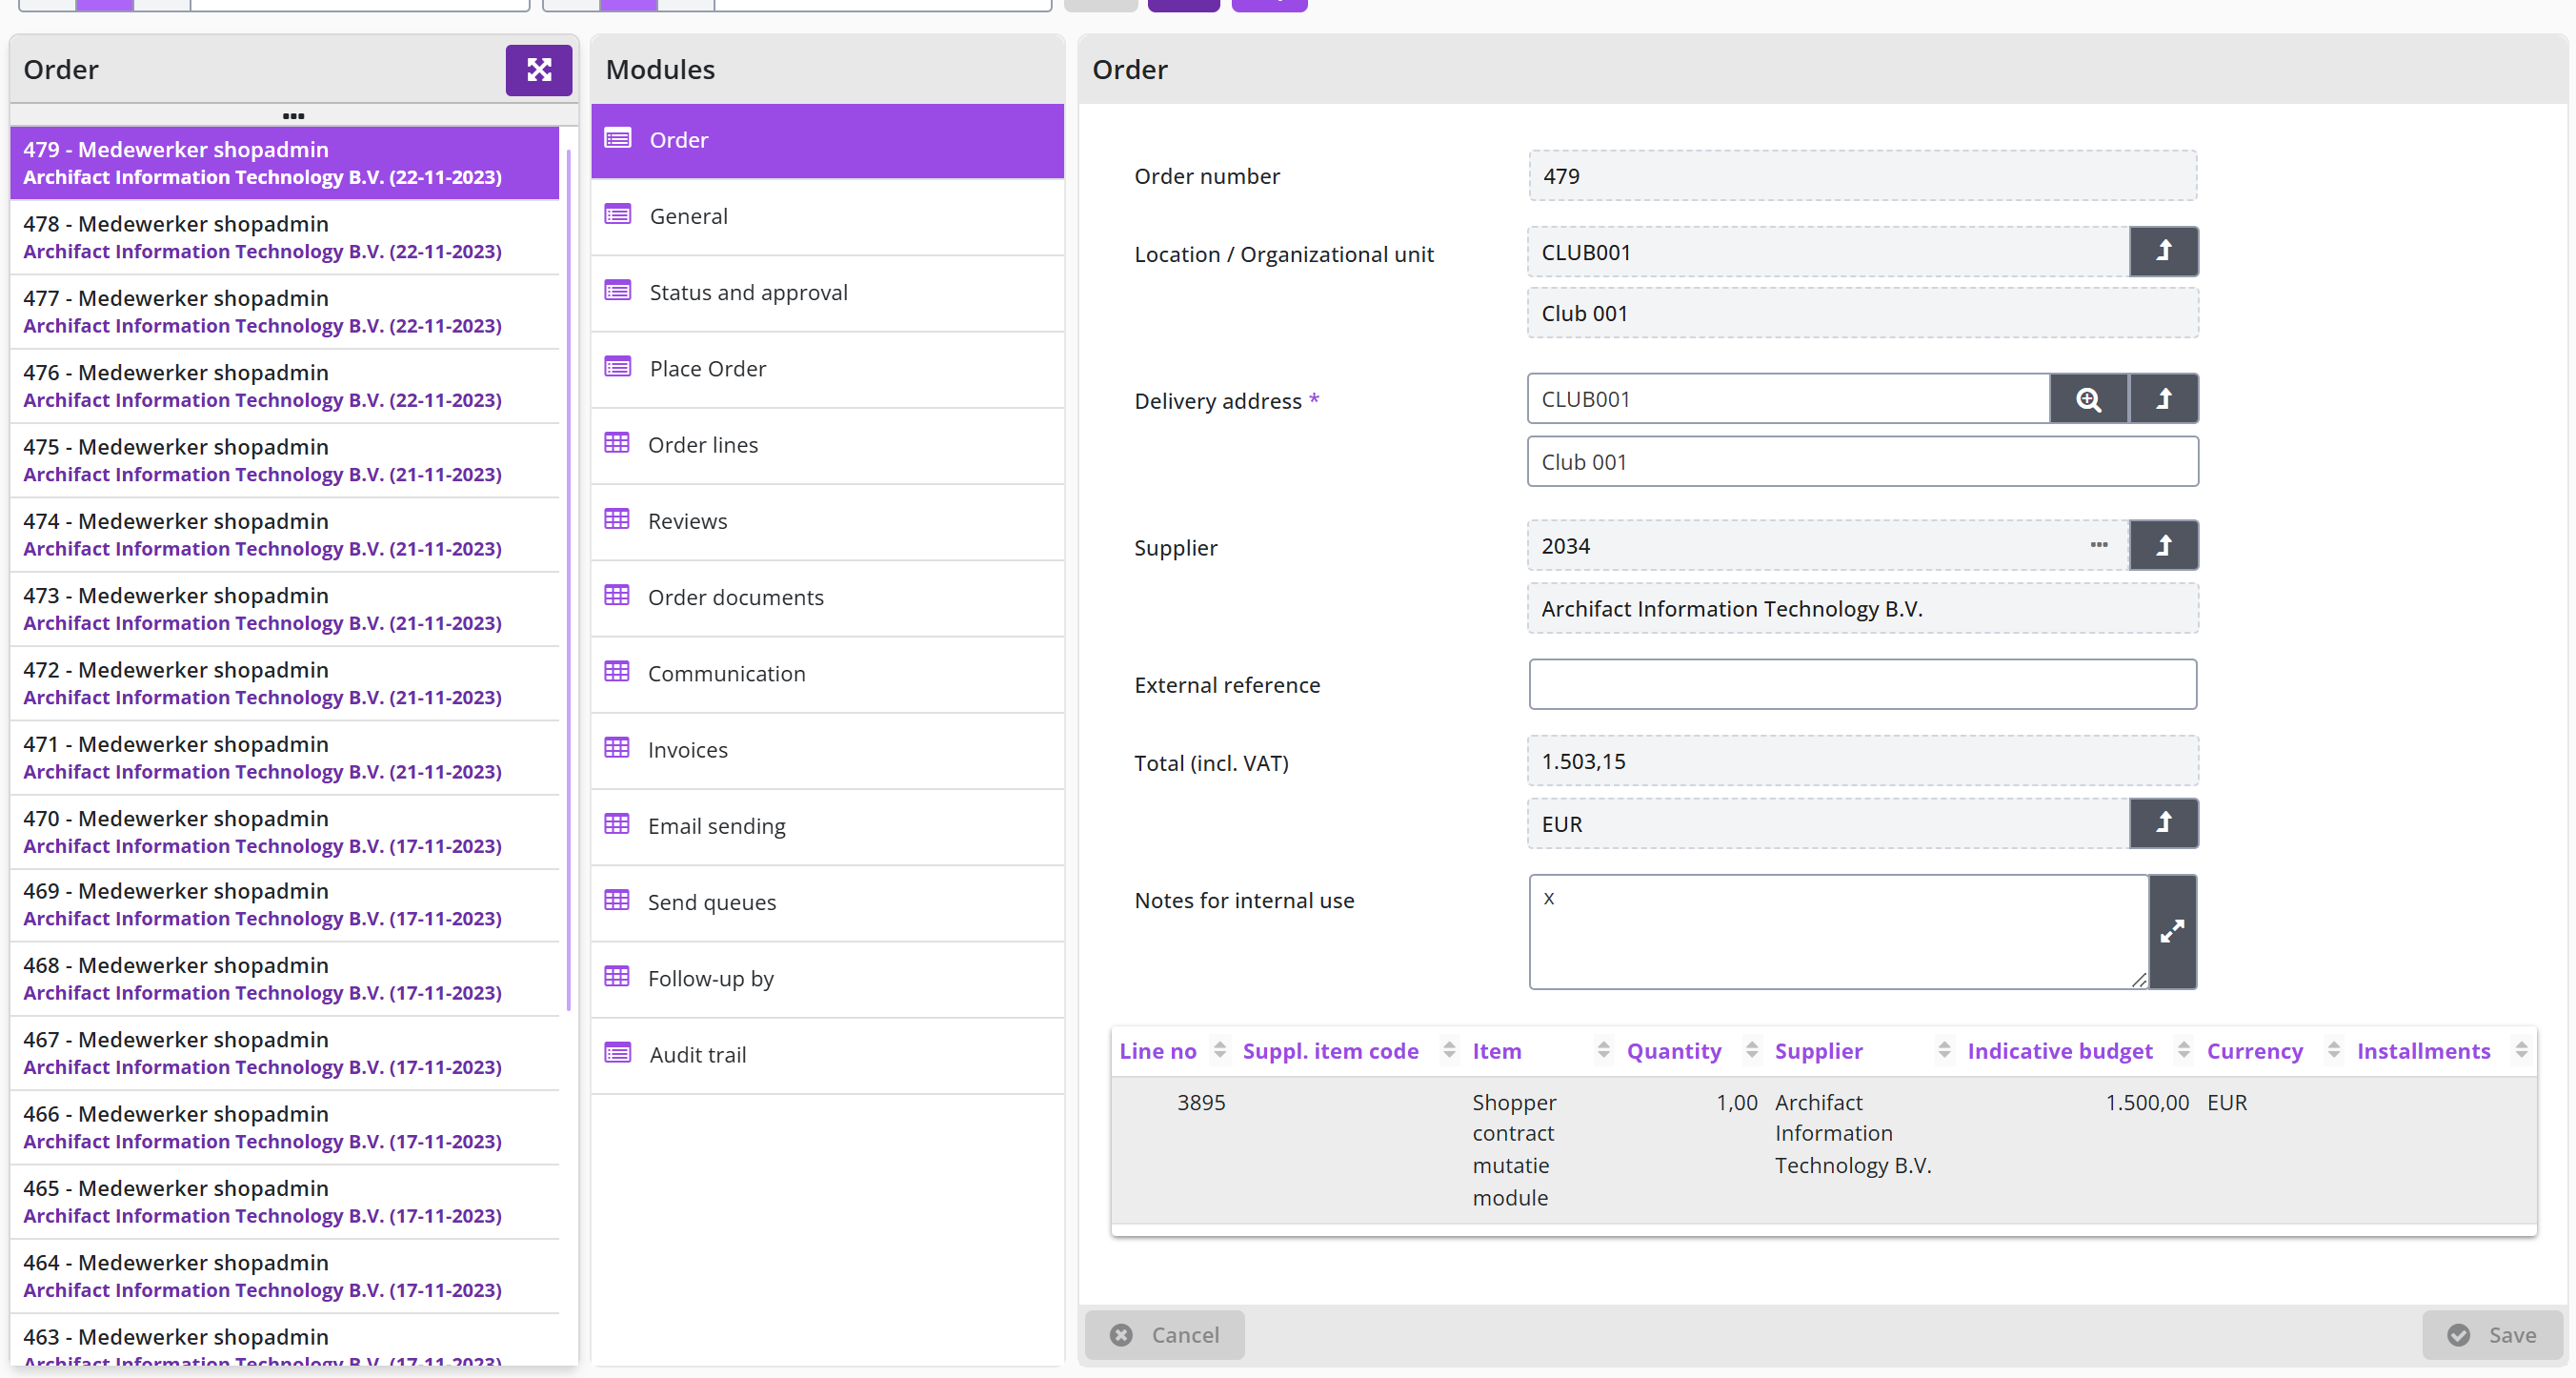Open the Reviews module
Screen dimensions: 2576x1378
(827, 521)
